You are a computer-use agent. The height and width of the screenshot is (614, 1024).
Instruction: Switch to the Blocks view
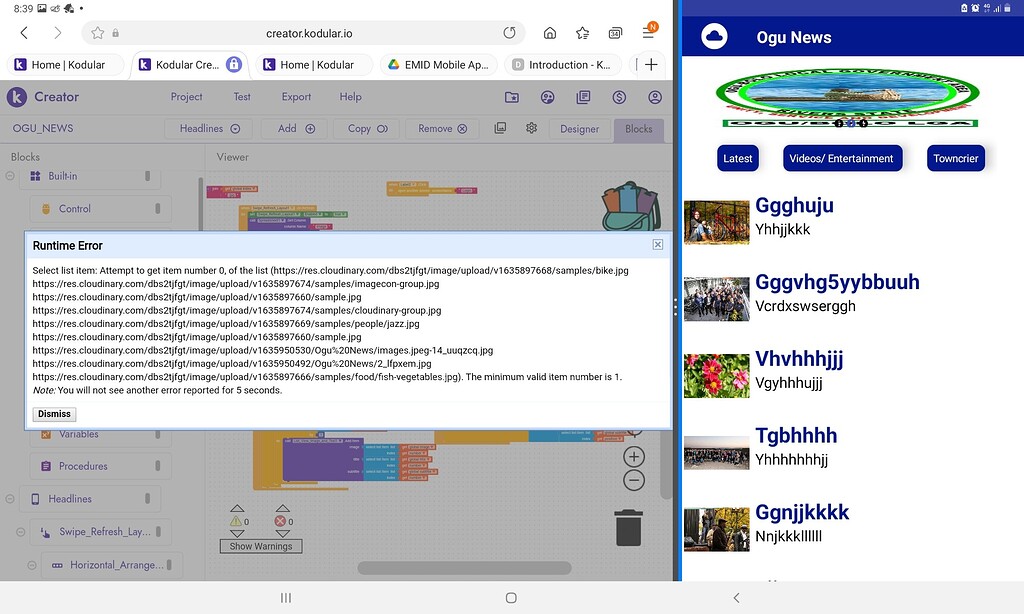coord(639,129)
